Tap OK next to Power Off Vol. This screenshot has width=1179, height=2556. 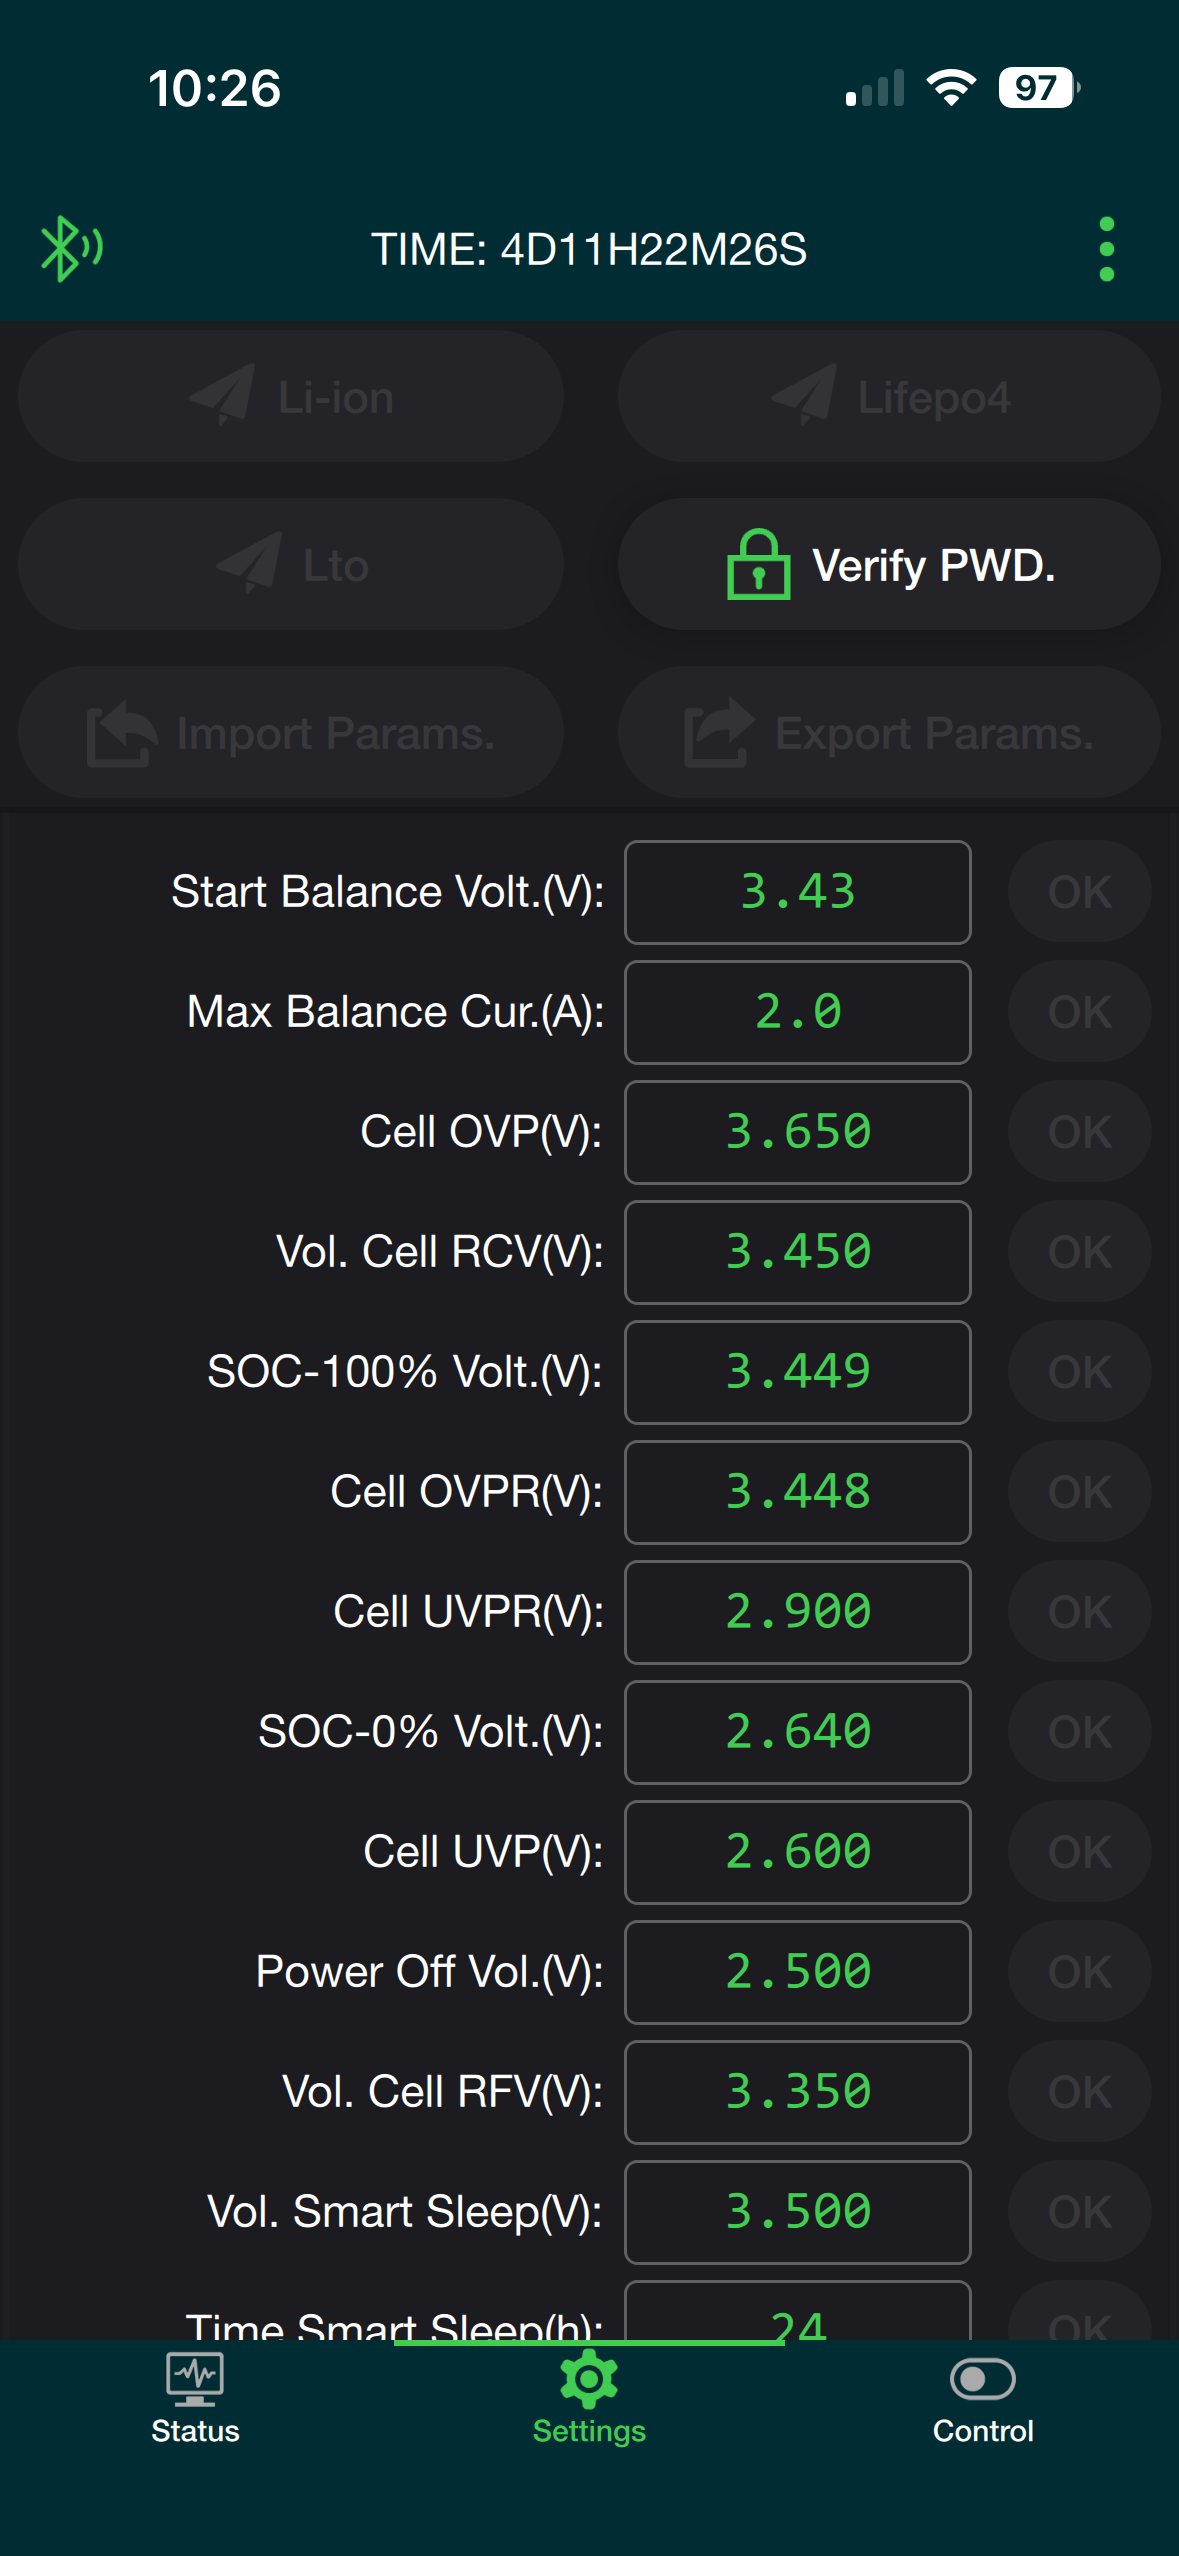click(x=1080, y=1972)
